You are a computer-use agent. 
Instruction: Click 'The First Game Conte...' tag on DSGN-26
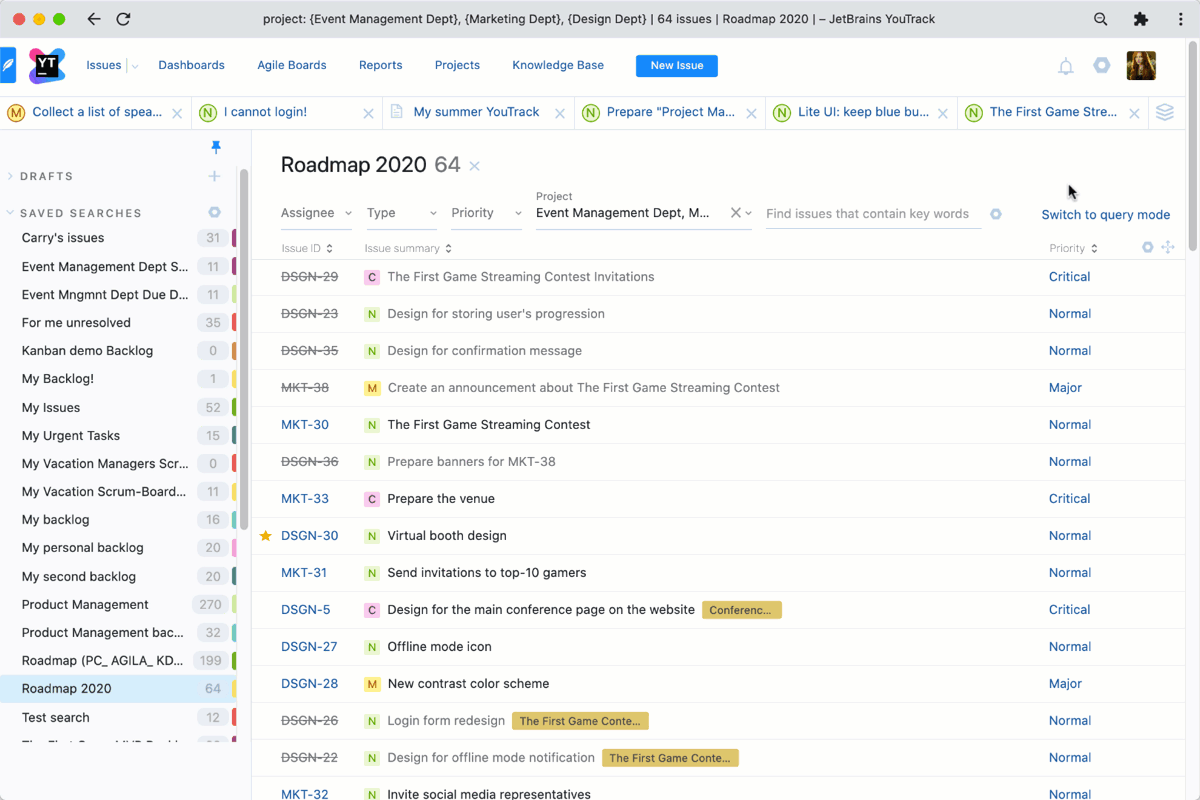(581, 721)
